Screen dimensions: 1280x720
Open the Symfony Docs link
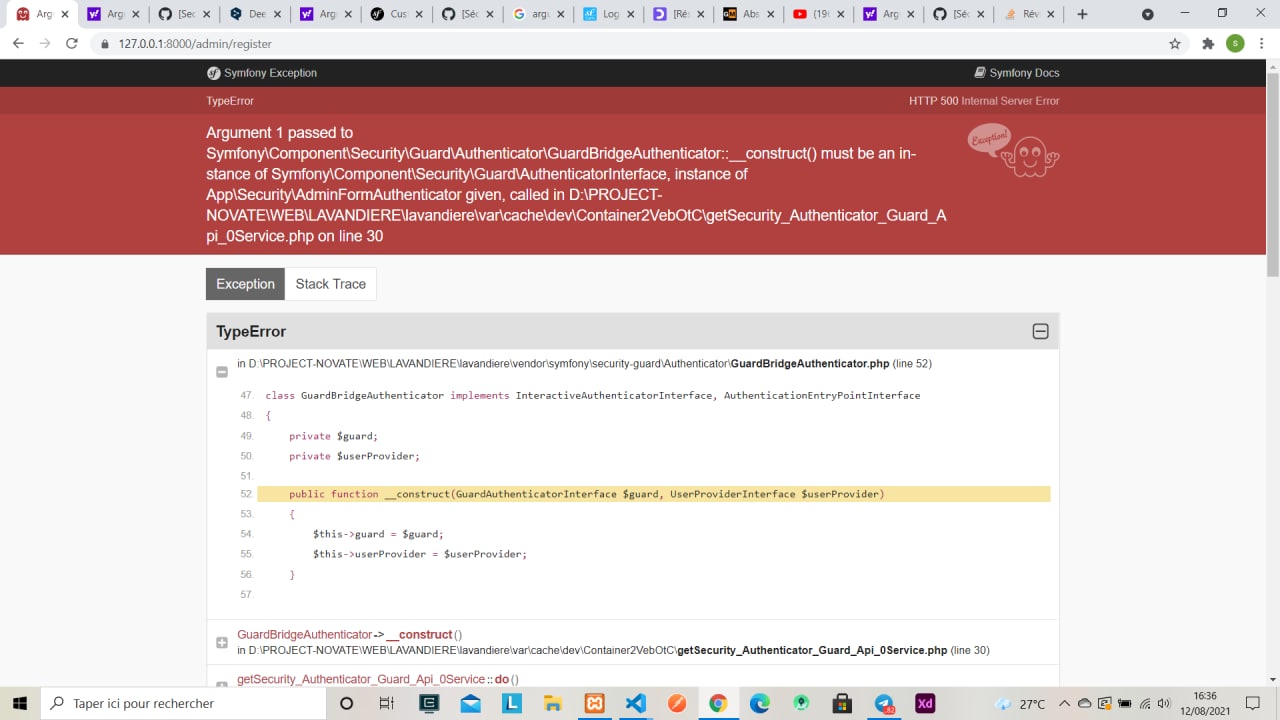(x=1016, y=73)
